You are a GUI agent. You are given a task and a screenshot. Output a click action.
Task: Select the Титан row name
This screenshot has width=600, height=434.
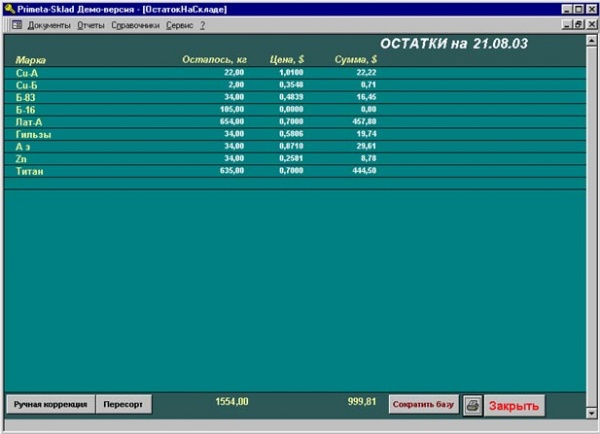(x=29, y=171)
